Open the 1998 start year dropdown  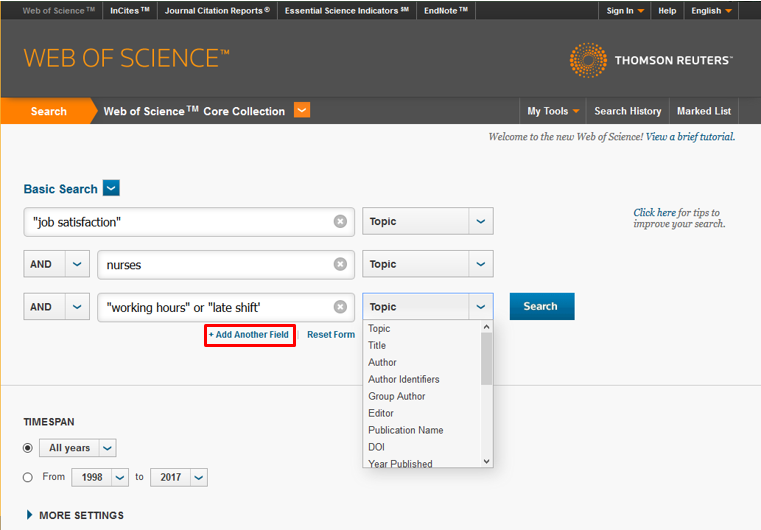tap(119, 478)
